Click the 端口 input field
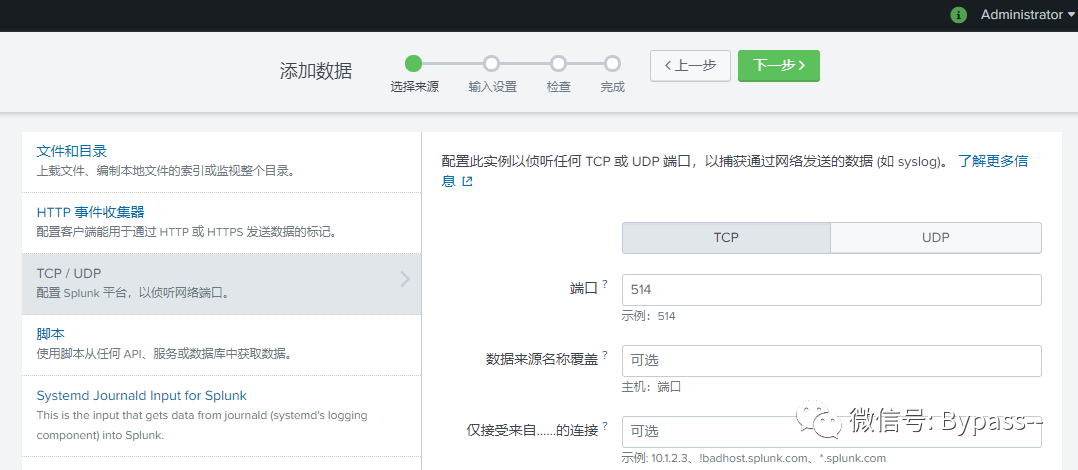Screen dimensions: 1078x470 tap(832, 290)
